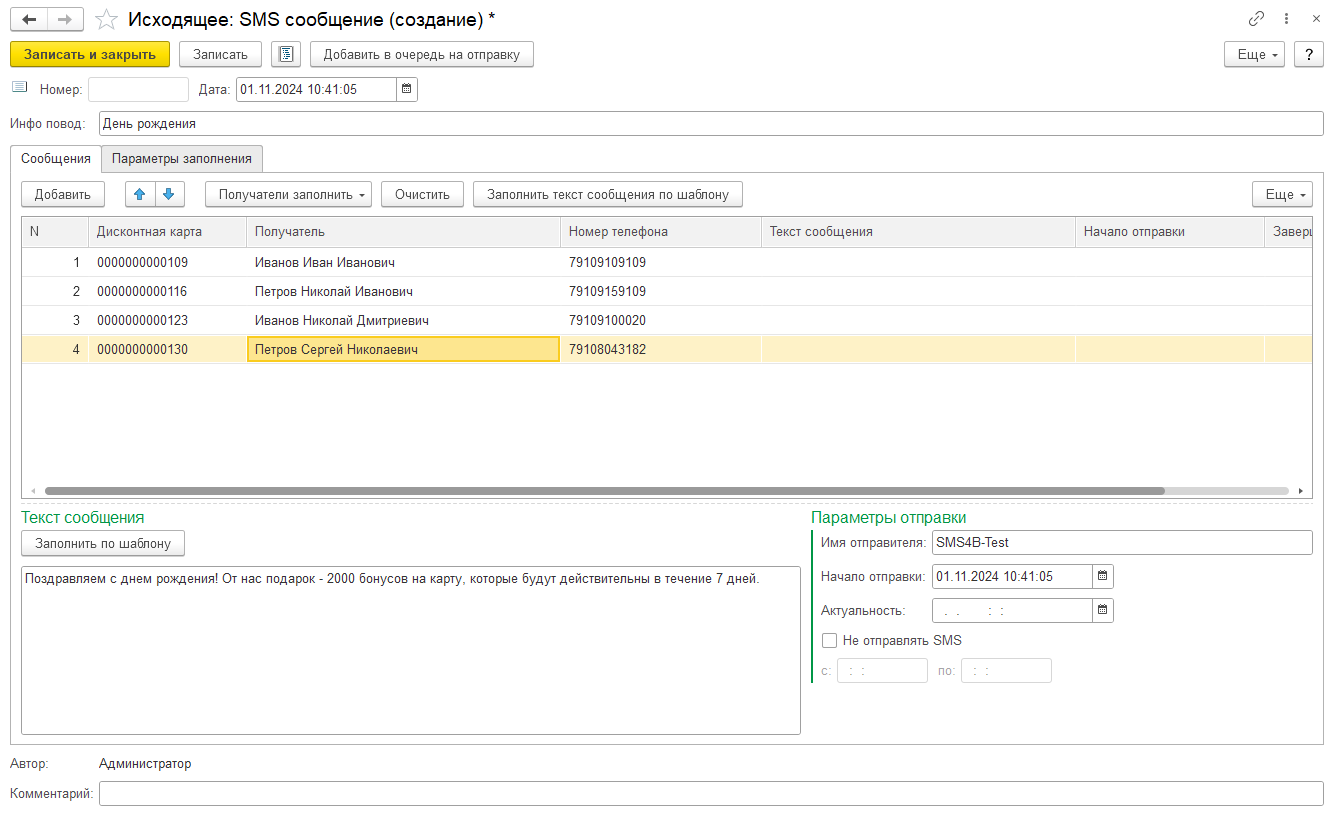Select recipient Иванов Николай Дмитриевич
1340x815 pixels.
(343, 321)
